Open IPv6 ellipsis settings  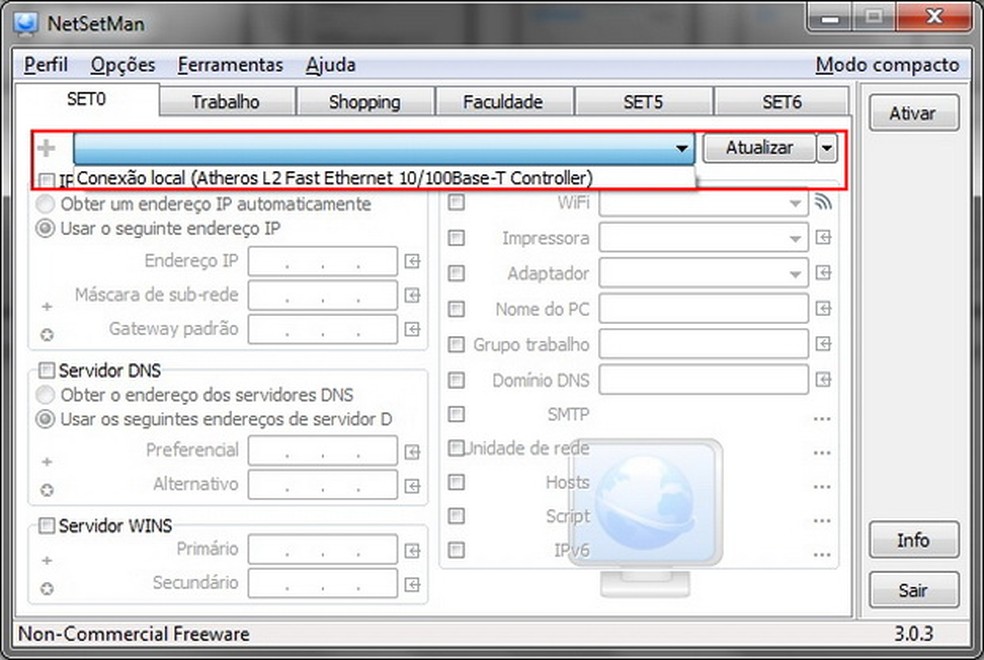[822, 555]
